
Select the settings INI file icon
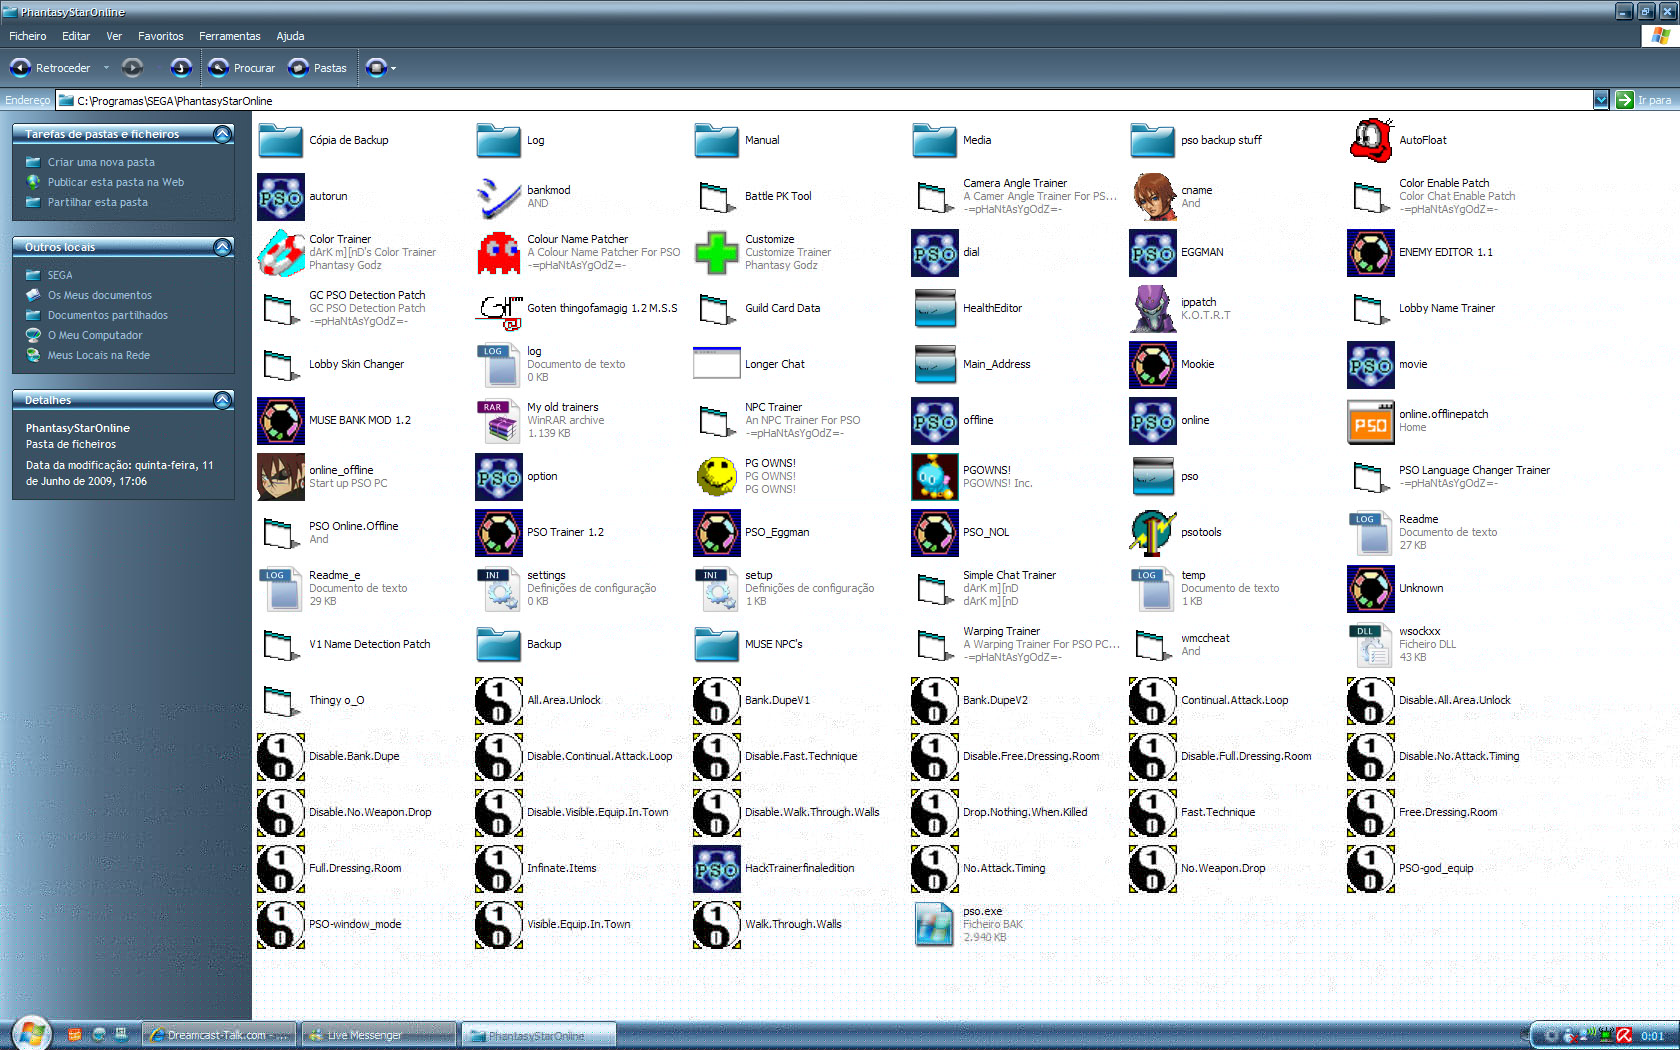[498, 588]
